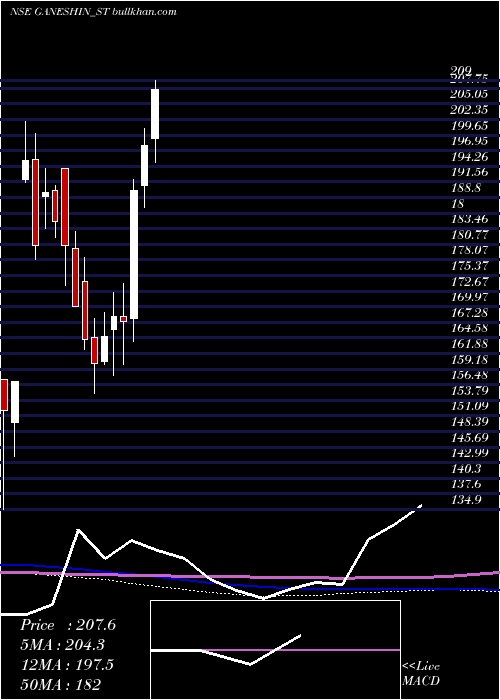Select the 199.65 price axis label
This screenshot has height=700, width=500.
[469, 125]
